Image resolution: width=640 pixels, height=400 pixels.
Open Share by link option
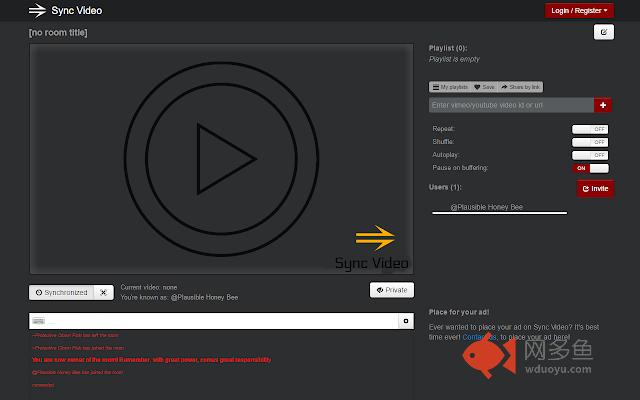(519, 87)
